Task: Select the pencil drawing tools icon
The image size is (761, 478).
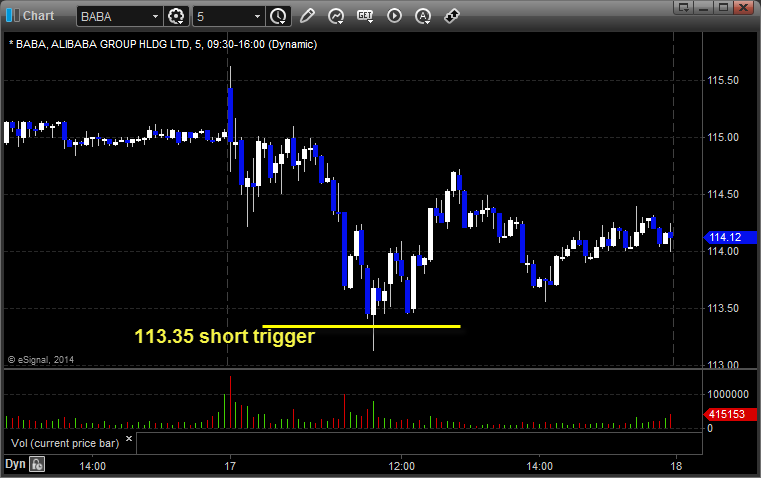Action: click(x=307, y=16)
